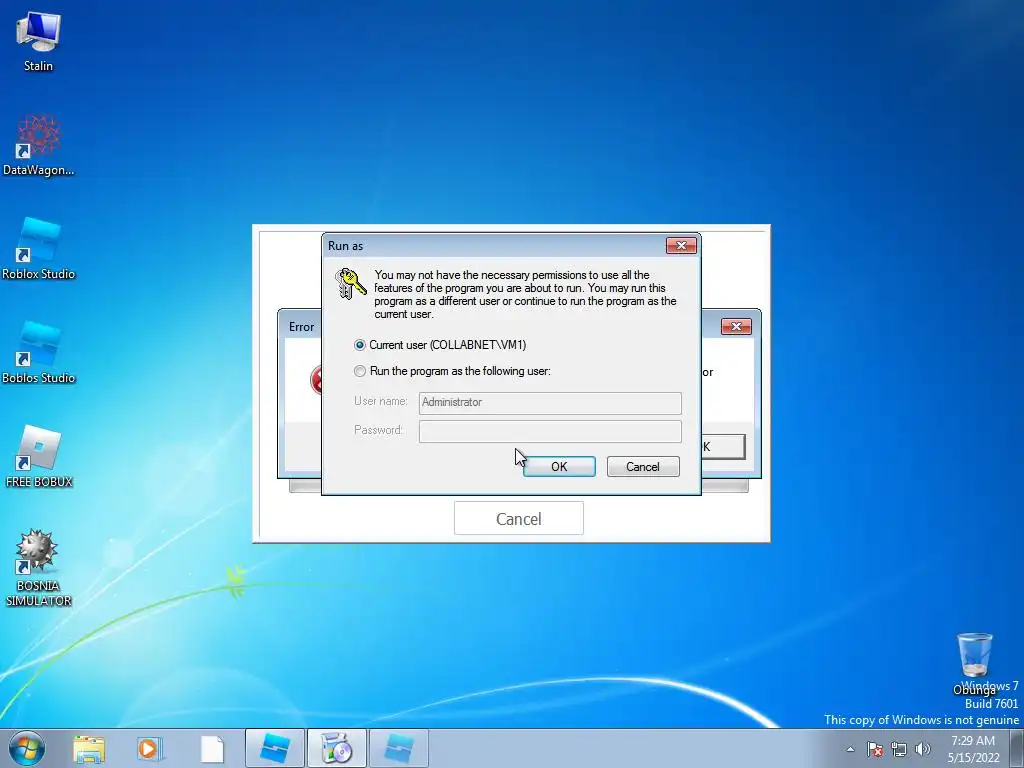
Task: Open the Obunga recycle bin icon
Action: 974,663
